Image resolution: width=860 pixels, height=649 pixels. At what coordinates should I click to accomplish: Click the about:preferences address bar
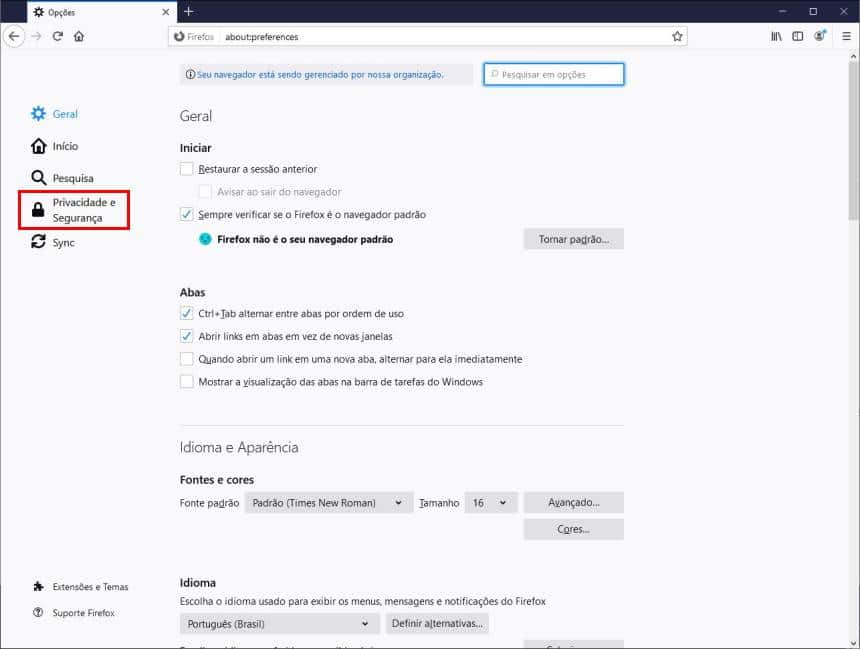428,37
